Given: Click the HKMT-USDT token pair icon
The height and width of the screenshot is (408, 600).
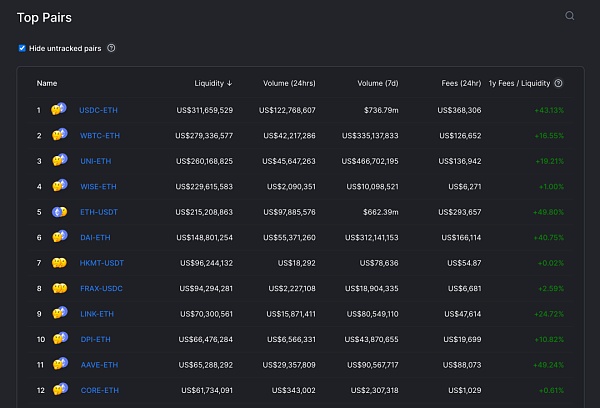Looking at the screenshot, I should coord(60,263).
